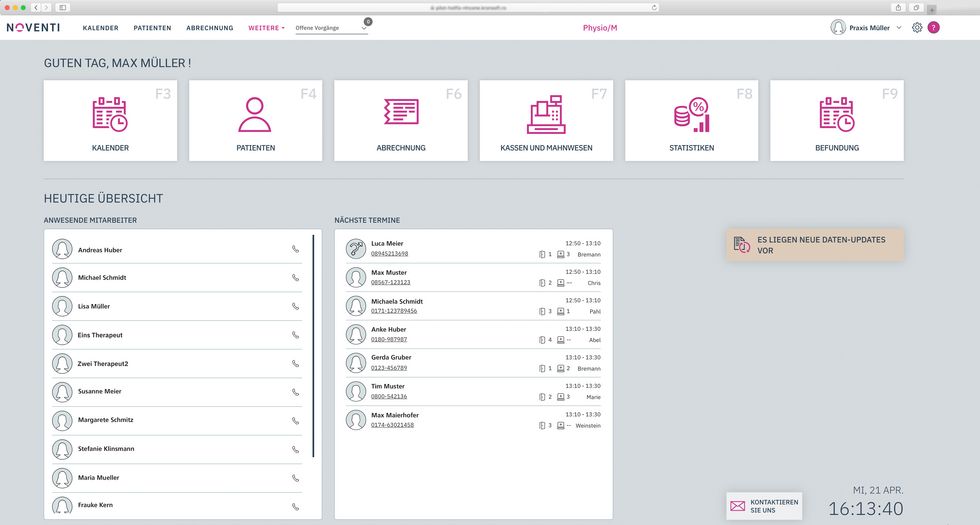Click Andreas Huber's avatar icon
Viewport: 980px width, 525px height.
pos(62,249)
